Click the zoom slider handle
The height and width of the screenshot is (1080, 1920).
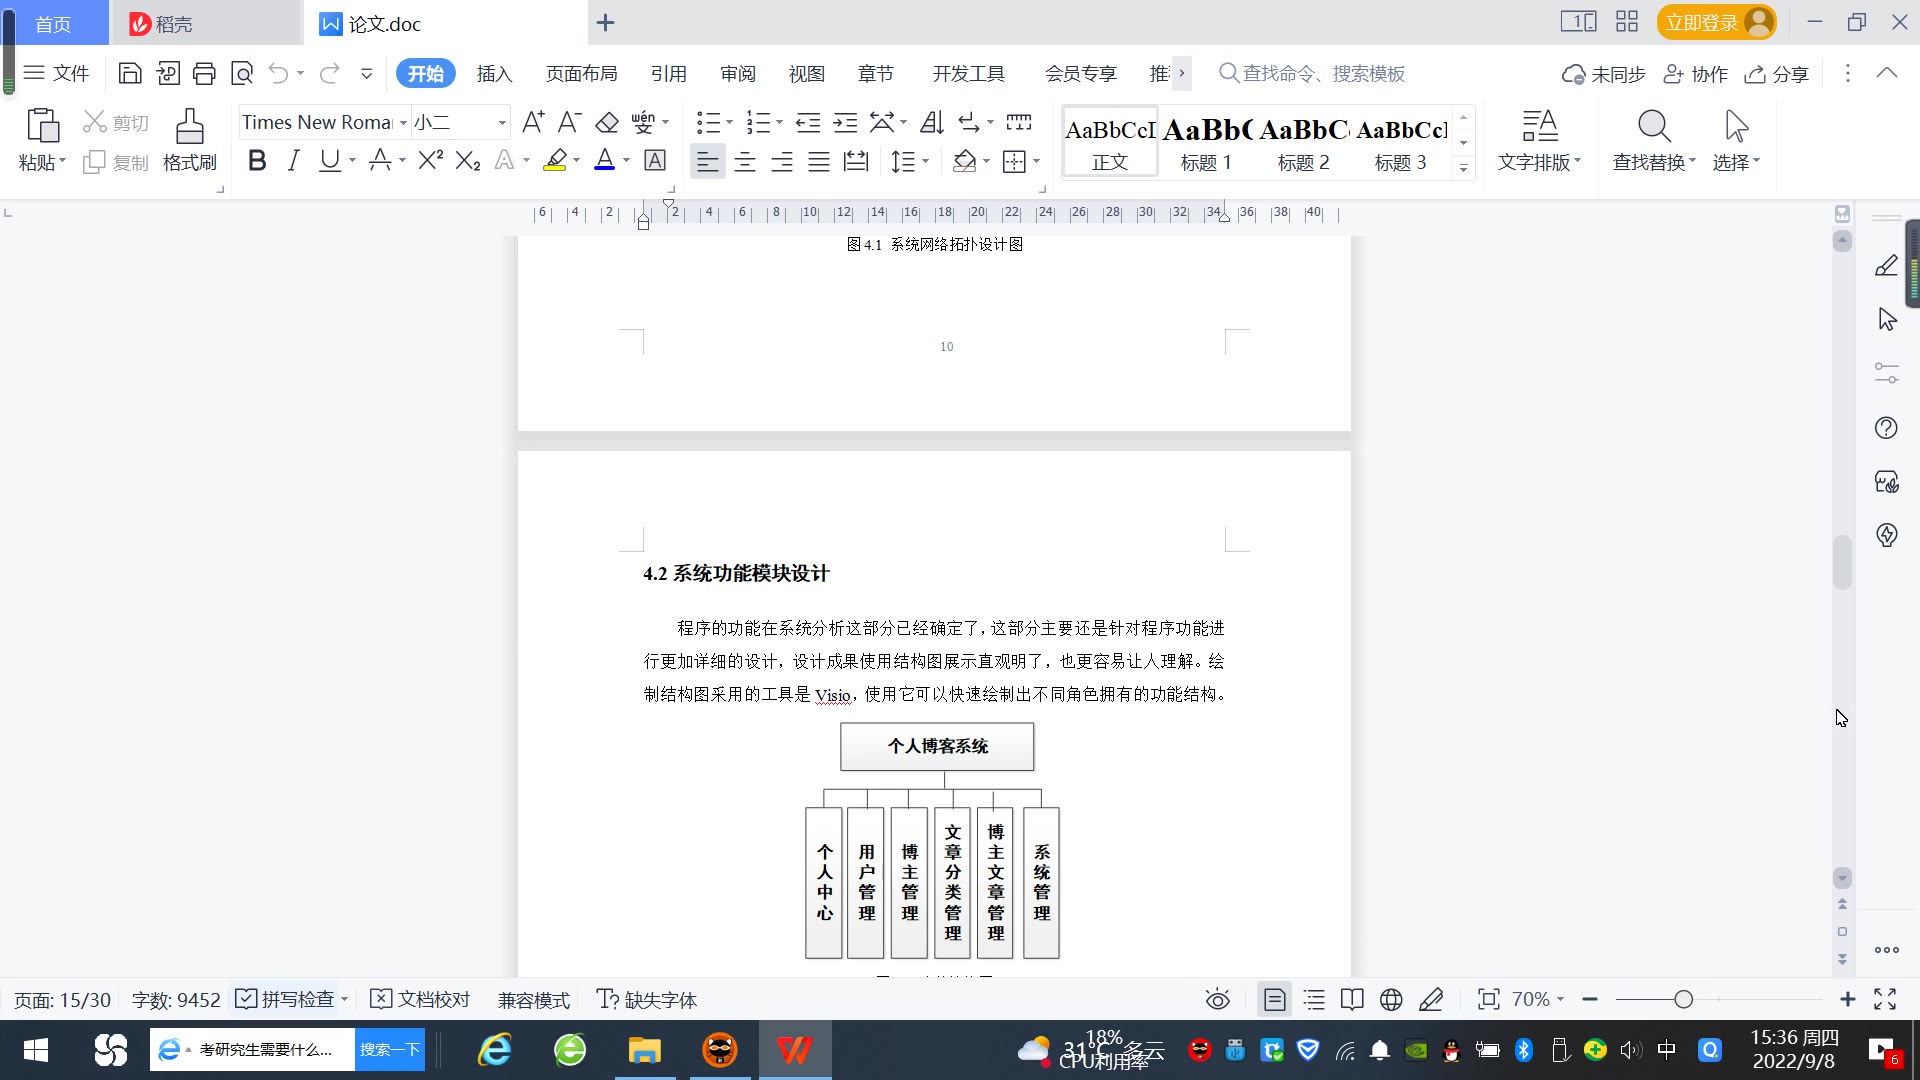tap(1683, 999)
